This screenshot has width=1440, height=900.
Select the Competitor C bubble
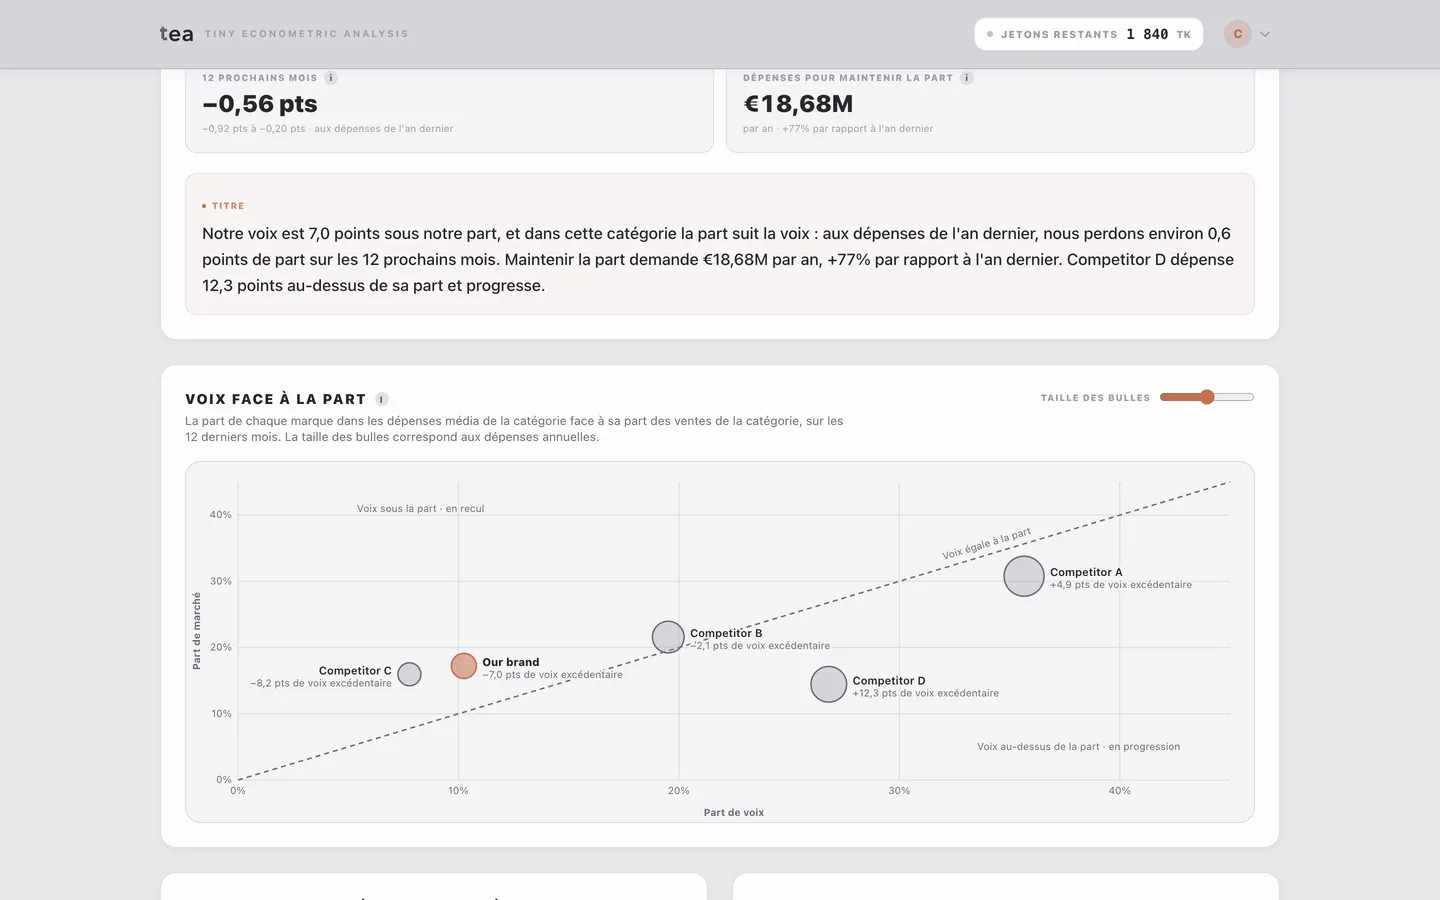pos(409,674)
